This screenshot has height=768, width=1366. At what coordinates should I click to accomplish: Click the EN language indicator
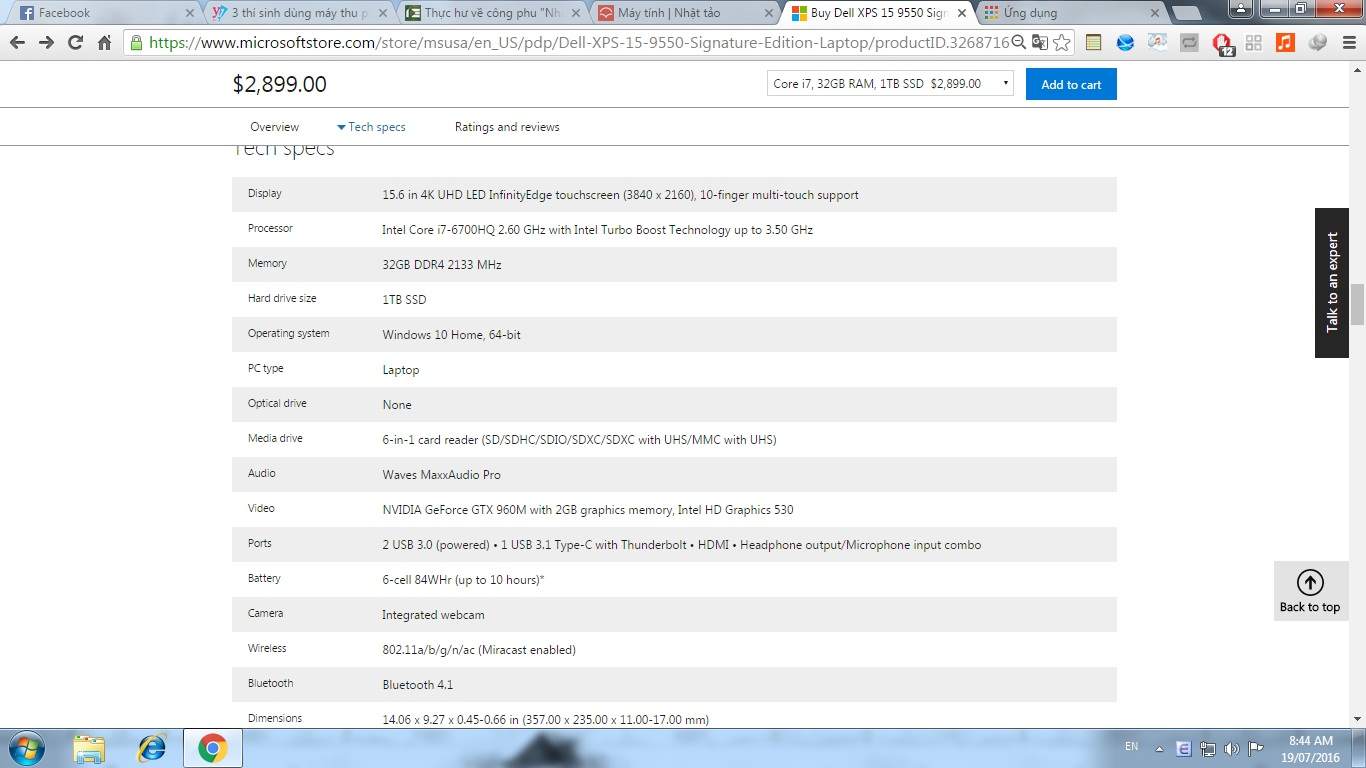[1132, 746]
